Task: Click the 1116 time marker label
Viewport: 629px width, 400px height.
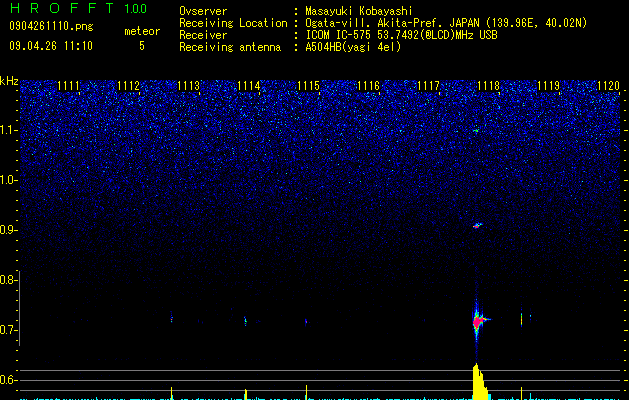Action: [x=369, y=86]
